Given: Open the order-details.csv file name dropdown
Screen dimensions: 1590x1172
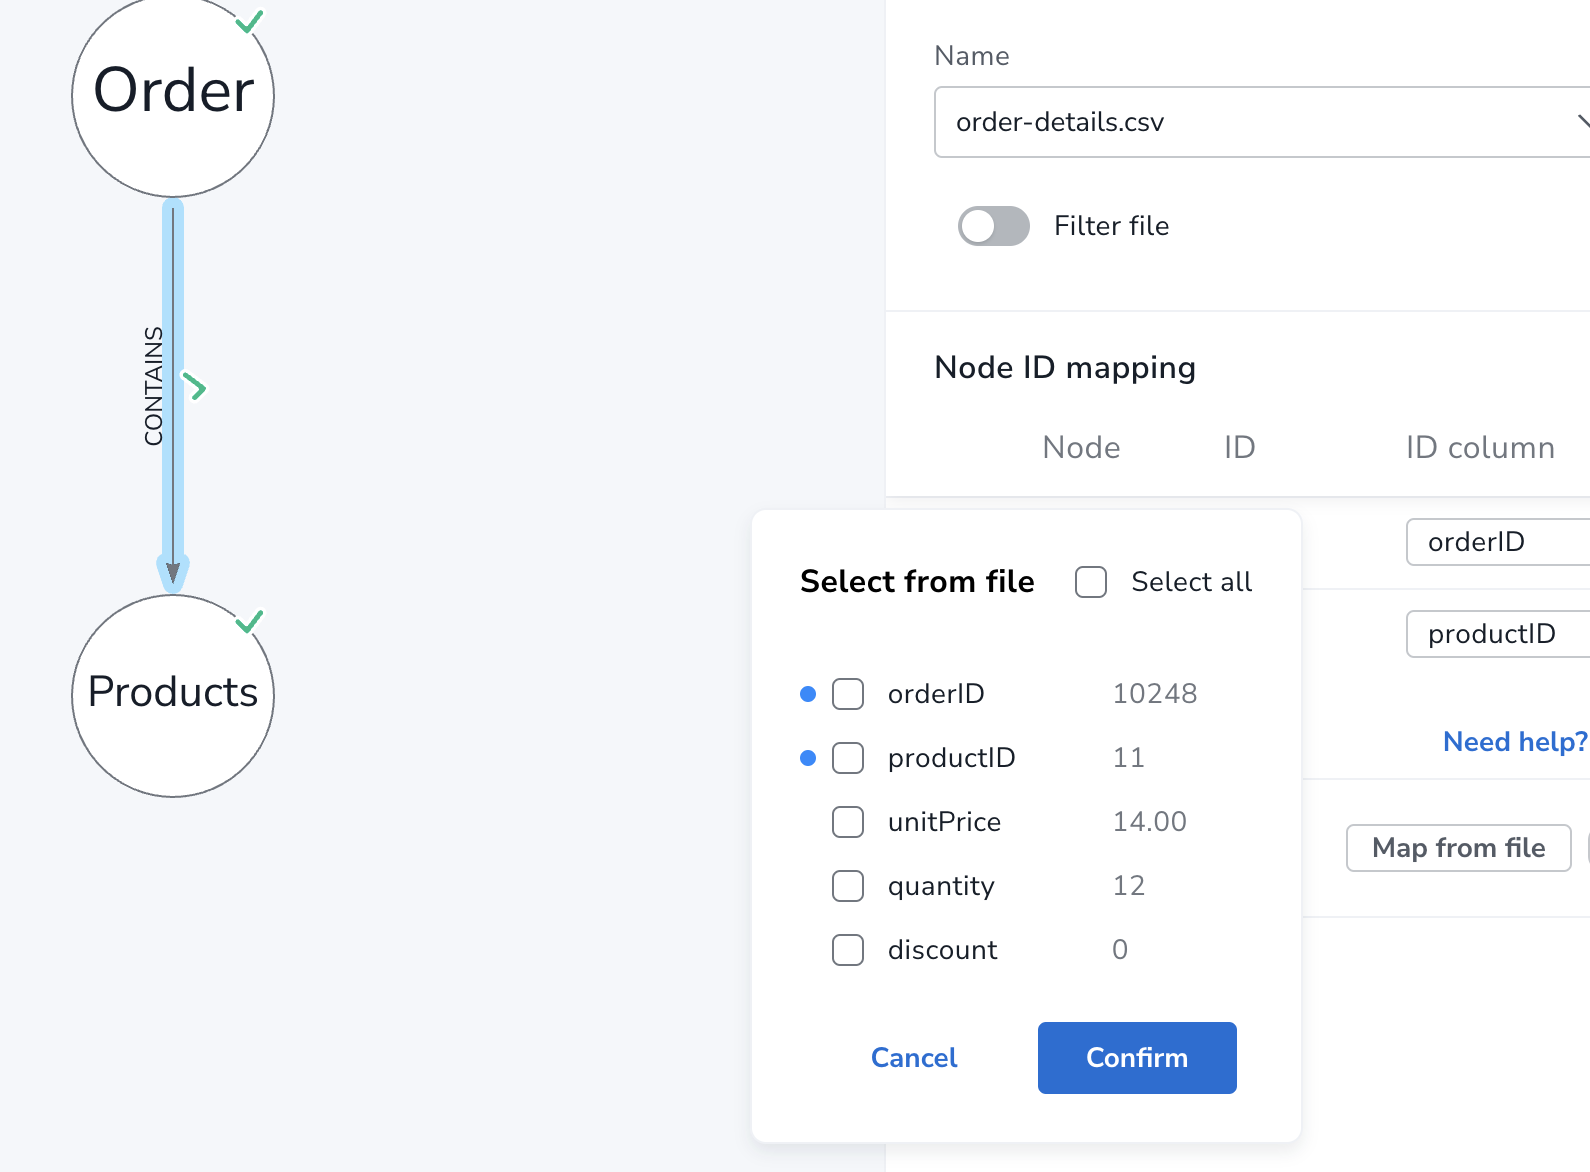Looking at the screenshot, I should (1262, 122).
